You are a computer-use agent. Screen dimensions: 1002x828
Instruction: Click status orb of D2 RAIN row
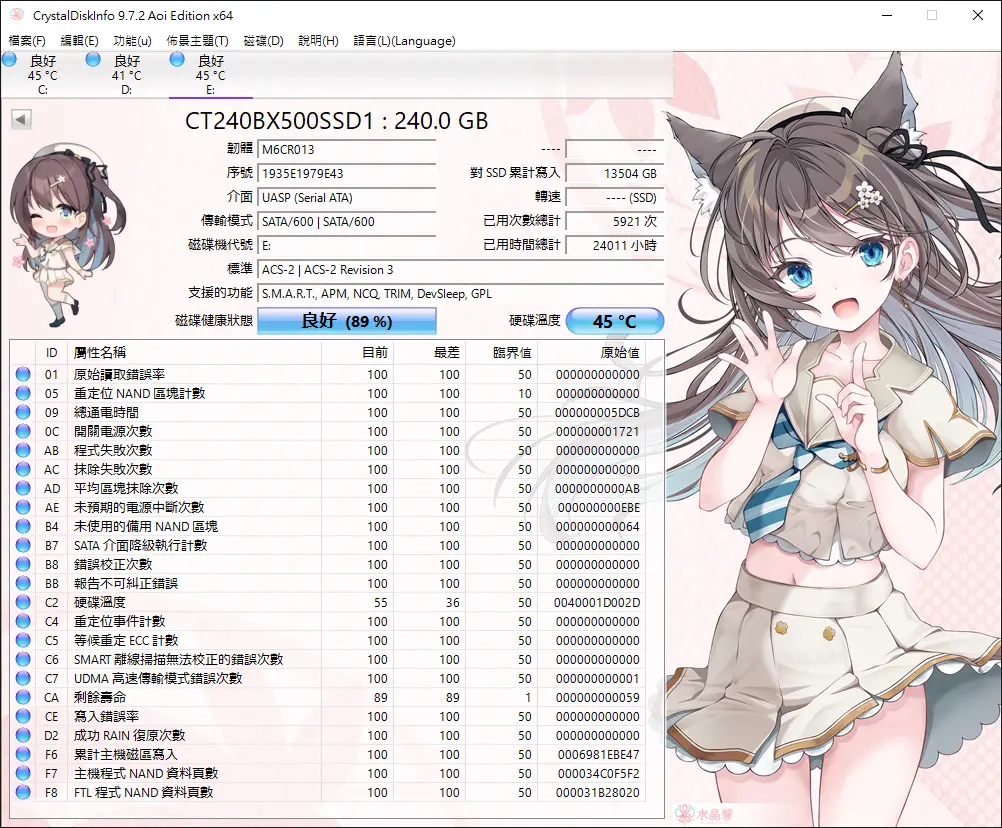click(23, 735)
